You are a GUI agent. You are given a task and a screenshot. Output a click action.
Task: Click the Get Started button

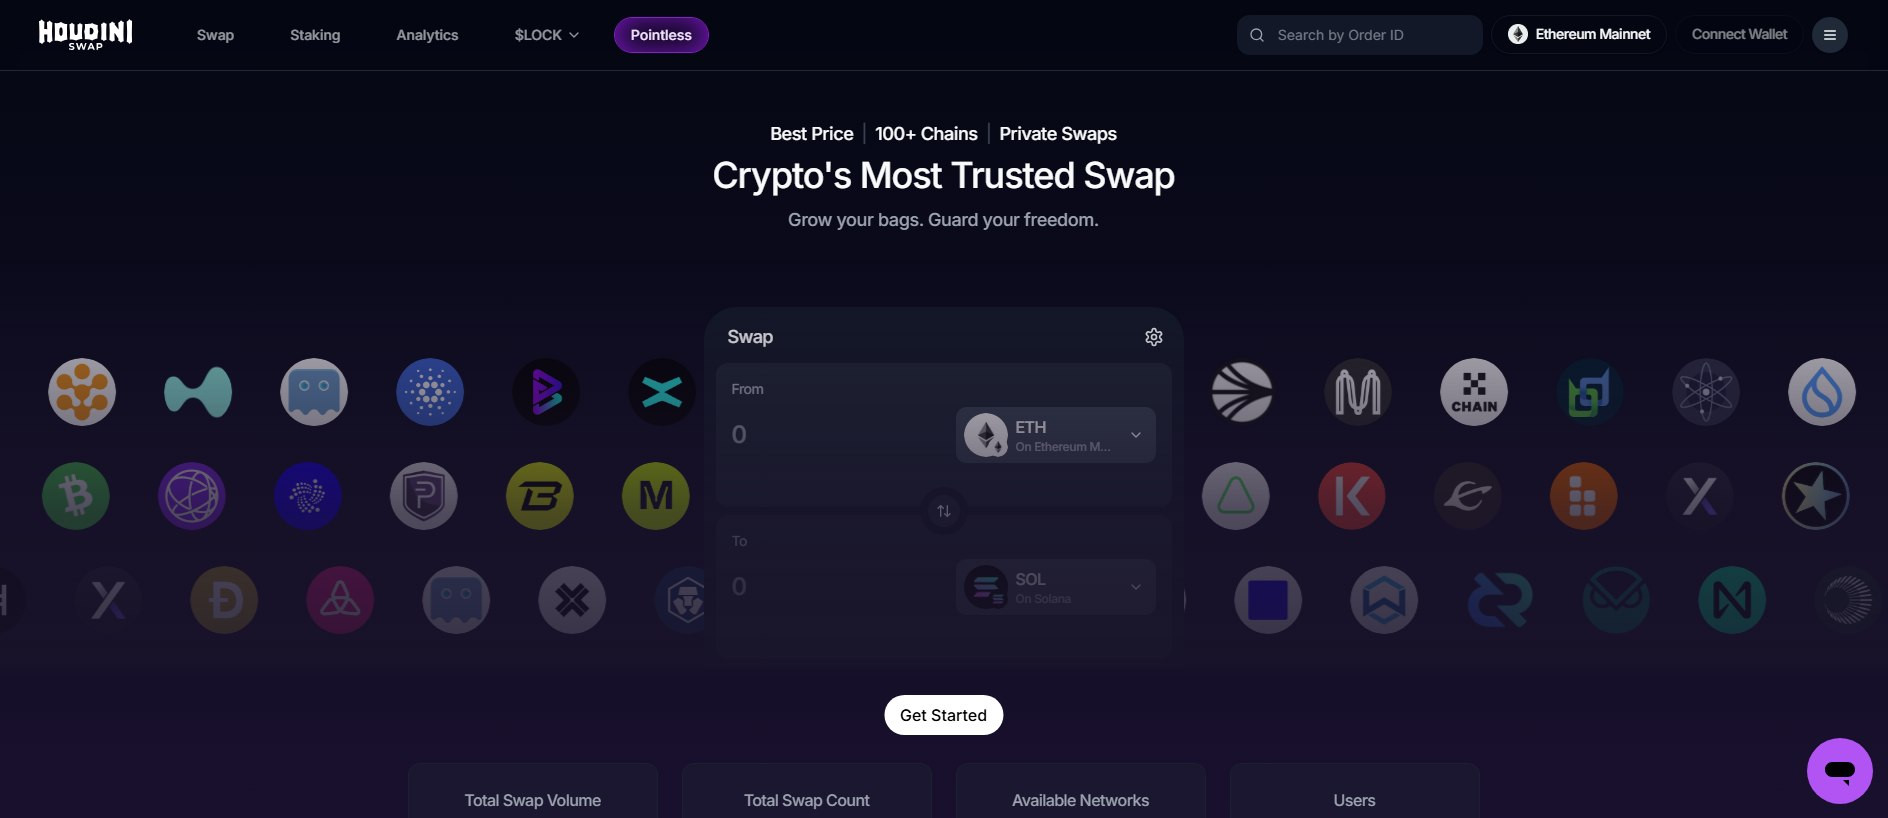tap(943, 715)
